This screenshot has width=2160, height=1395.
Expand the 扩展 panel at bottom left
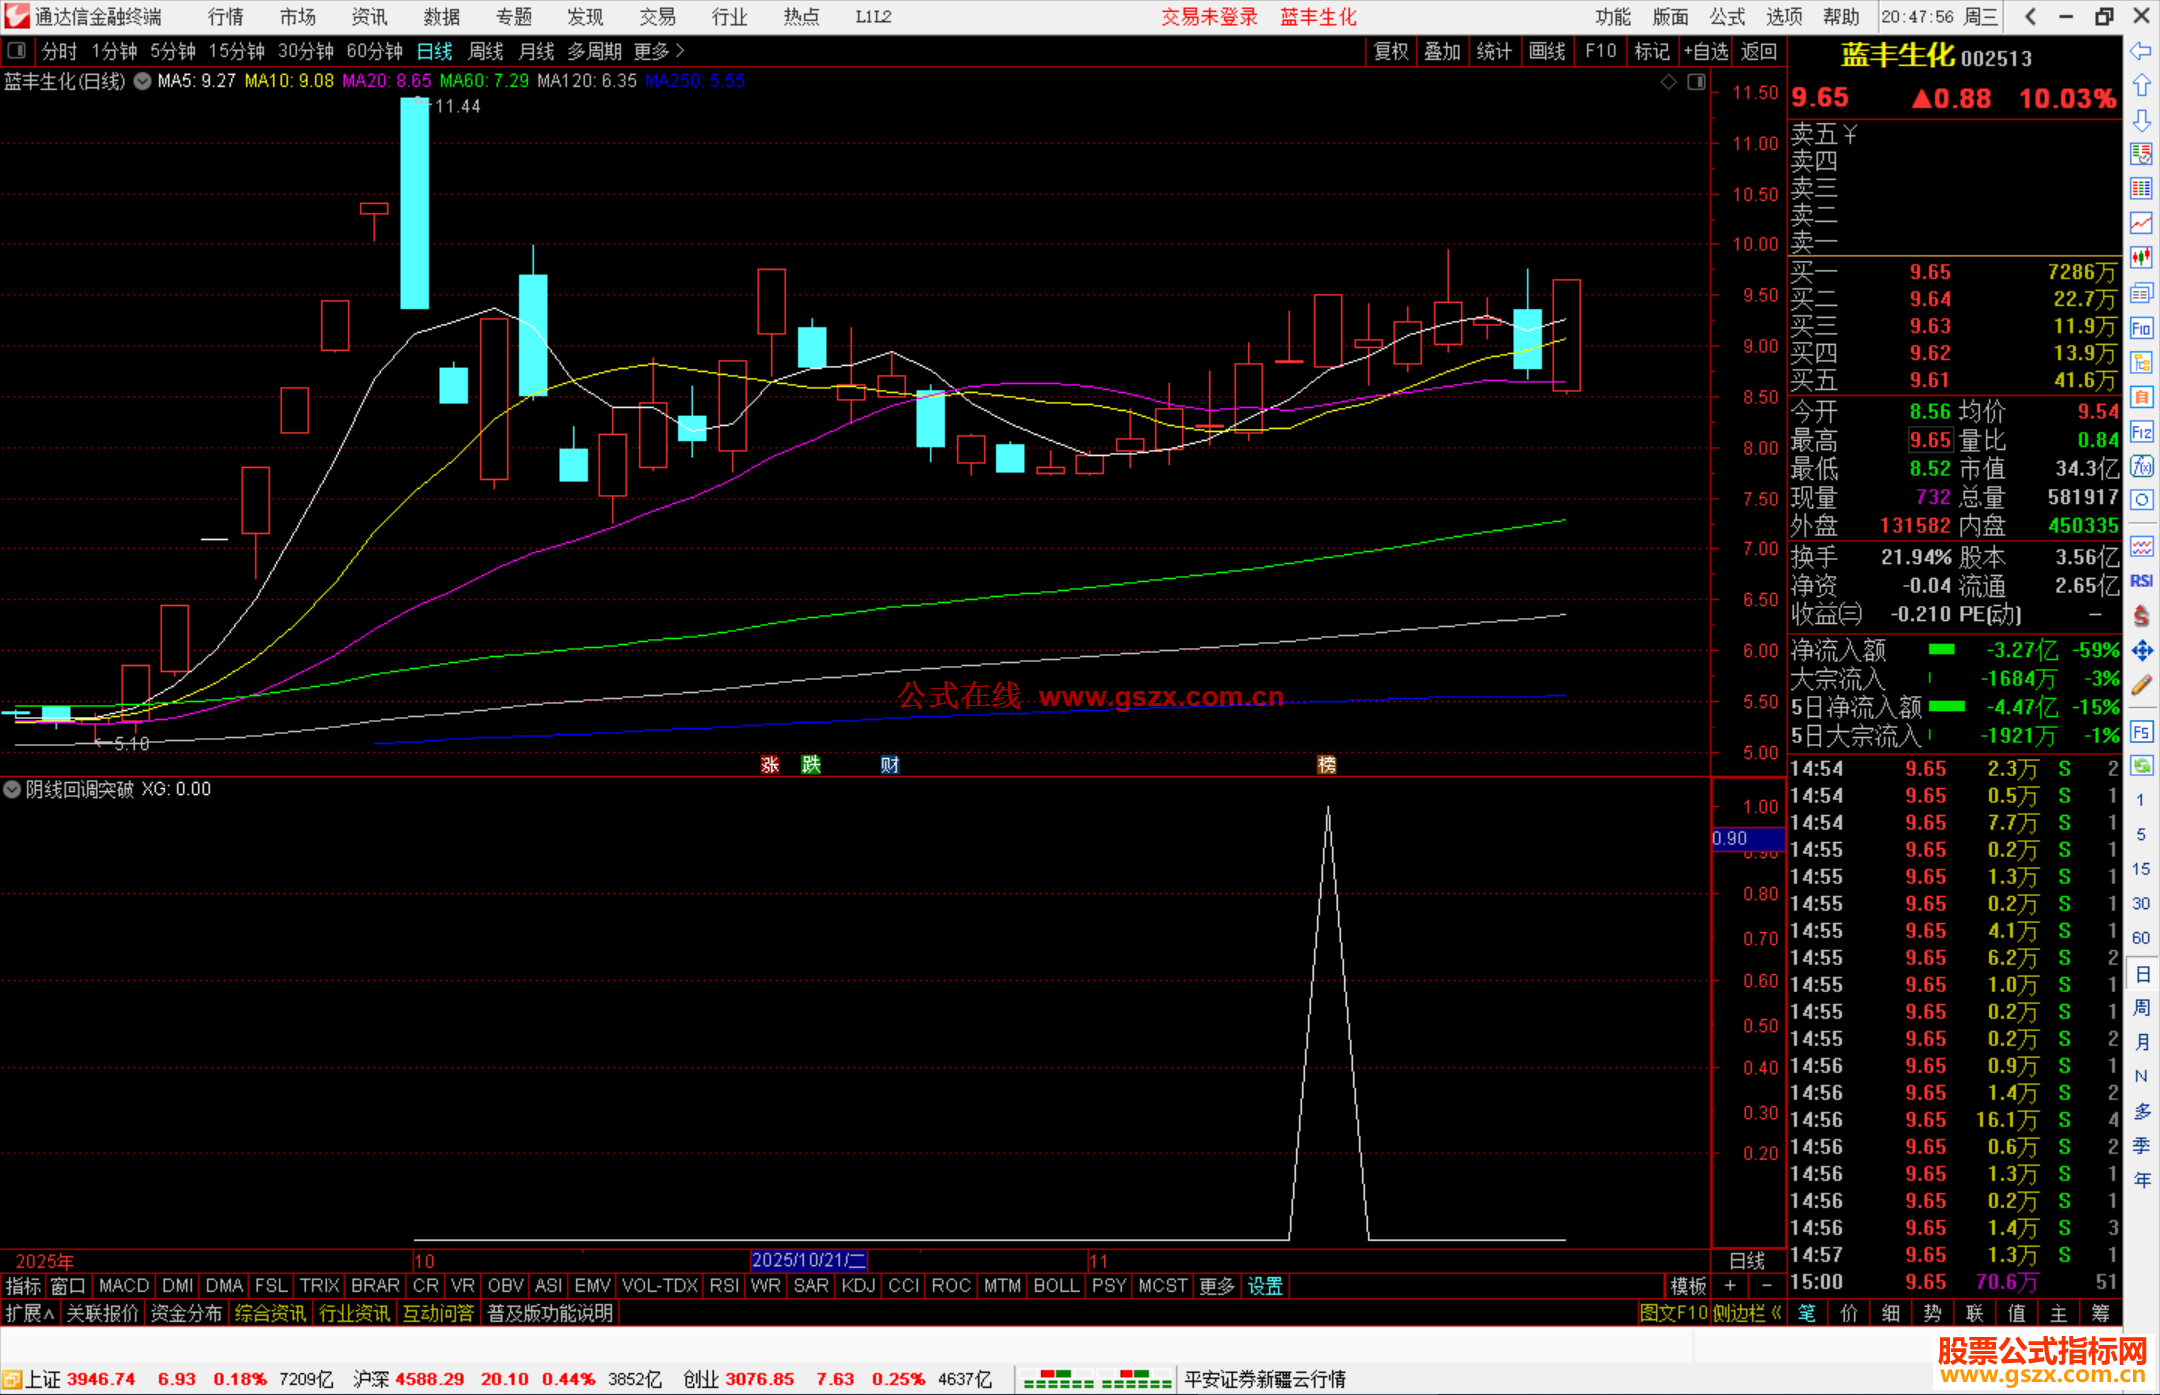[x=29, y=1313]
